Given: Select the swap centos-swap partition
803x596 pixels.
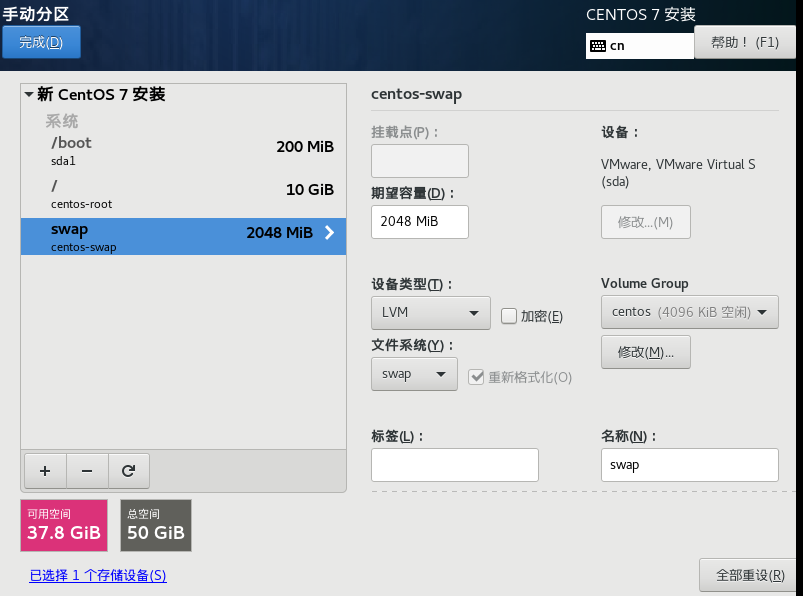Looking at the screenshot, I should tap(183, 237).
